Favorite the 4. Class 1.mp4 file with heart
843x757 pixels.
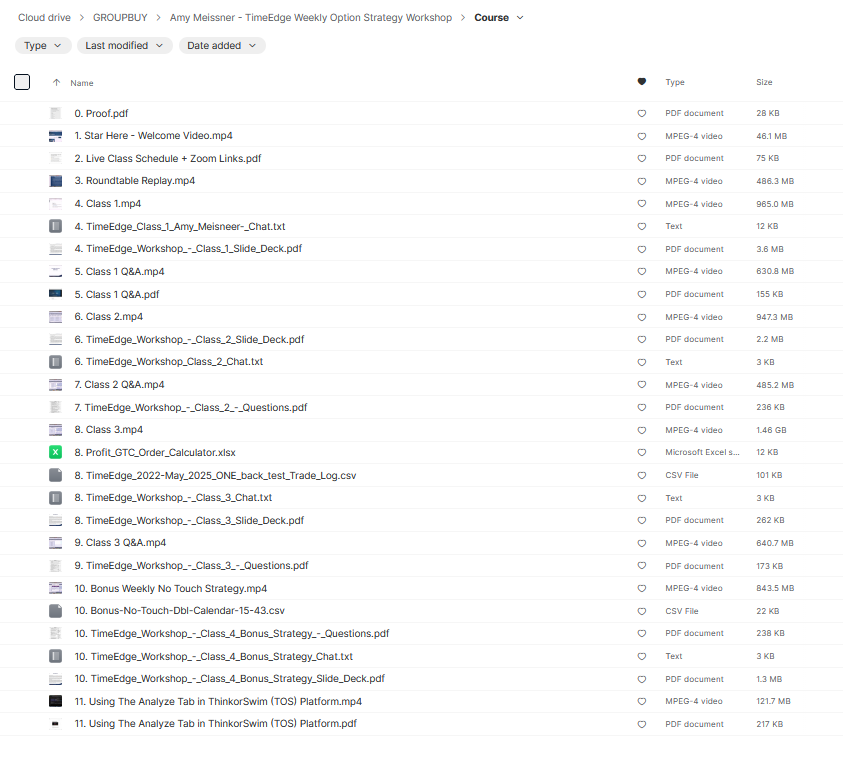(x=641, y=204)
